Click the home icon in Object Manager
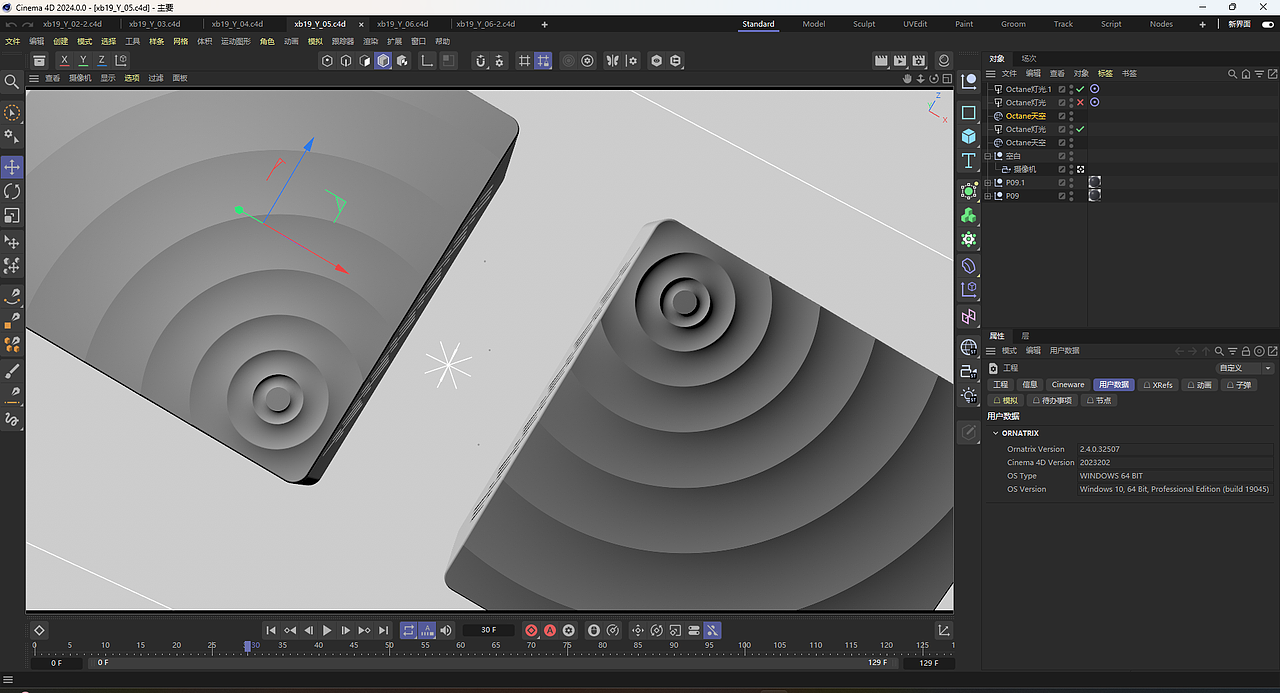 (x=1247, y=73)
